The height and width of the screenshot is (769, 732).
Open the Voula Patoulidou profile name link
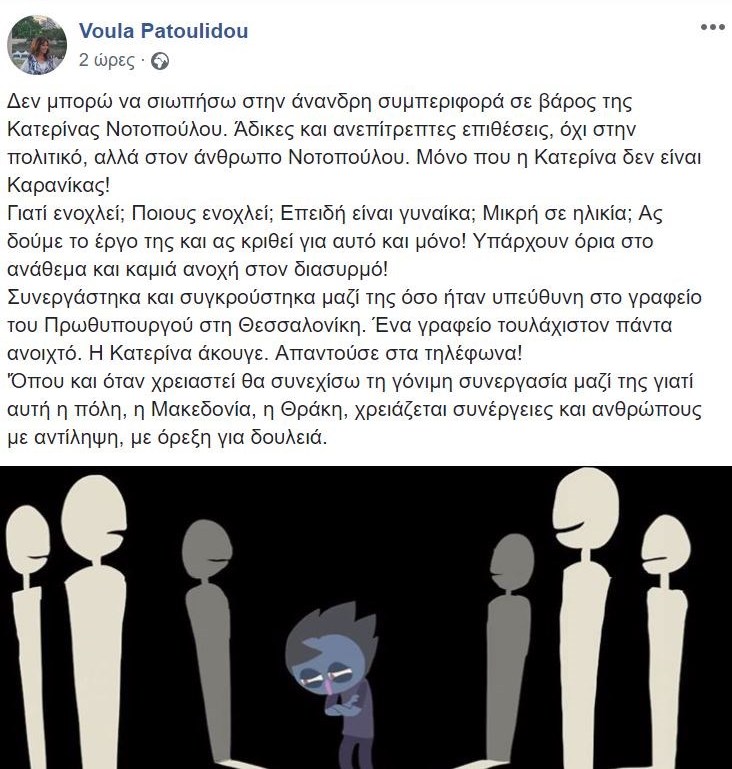click(163, 31)
